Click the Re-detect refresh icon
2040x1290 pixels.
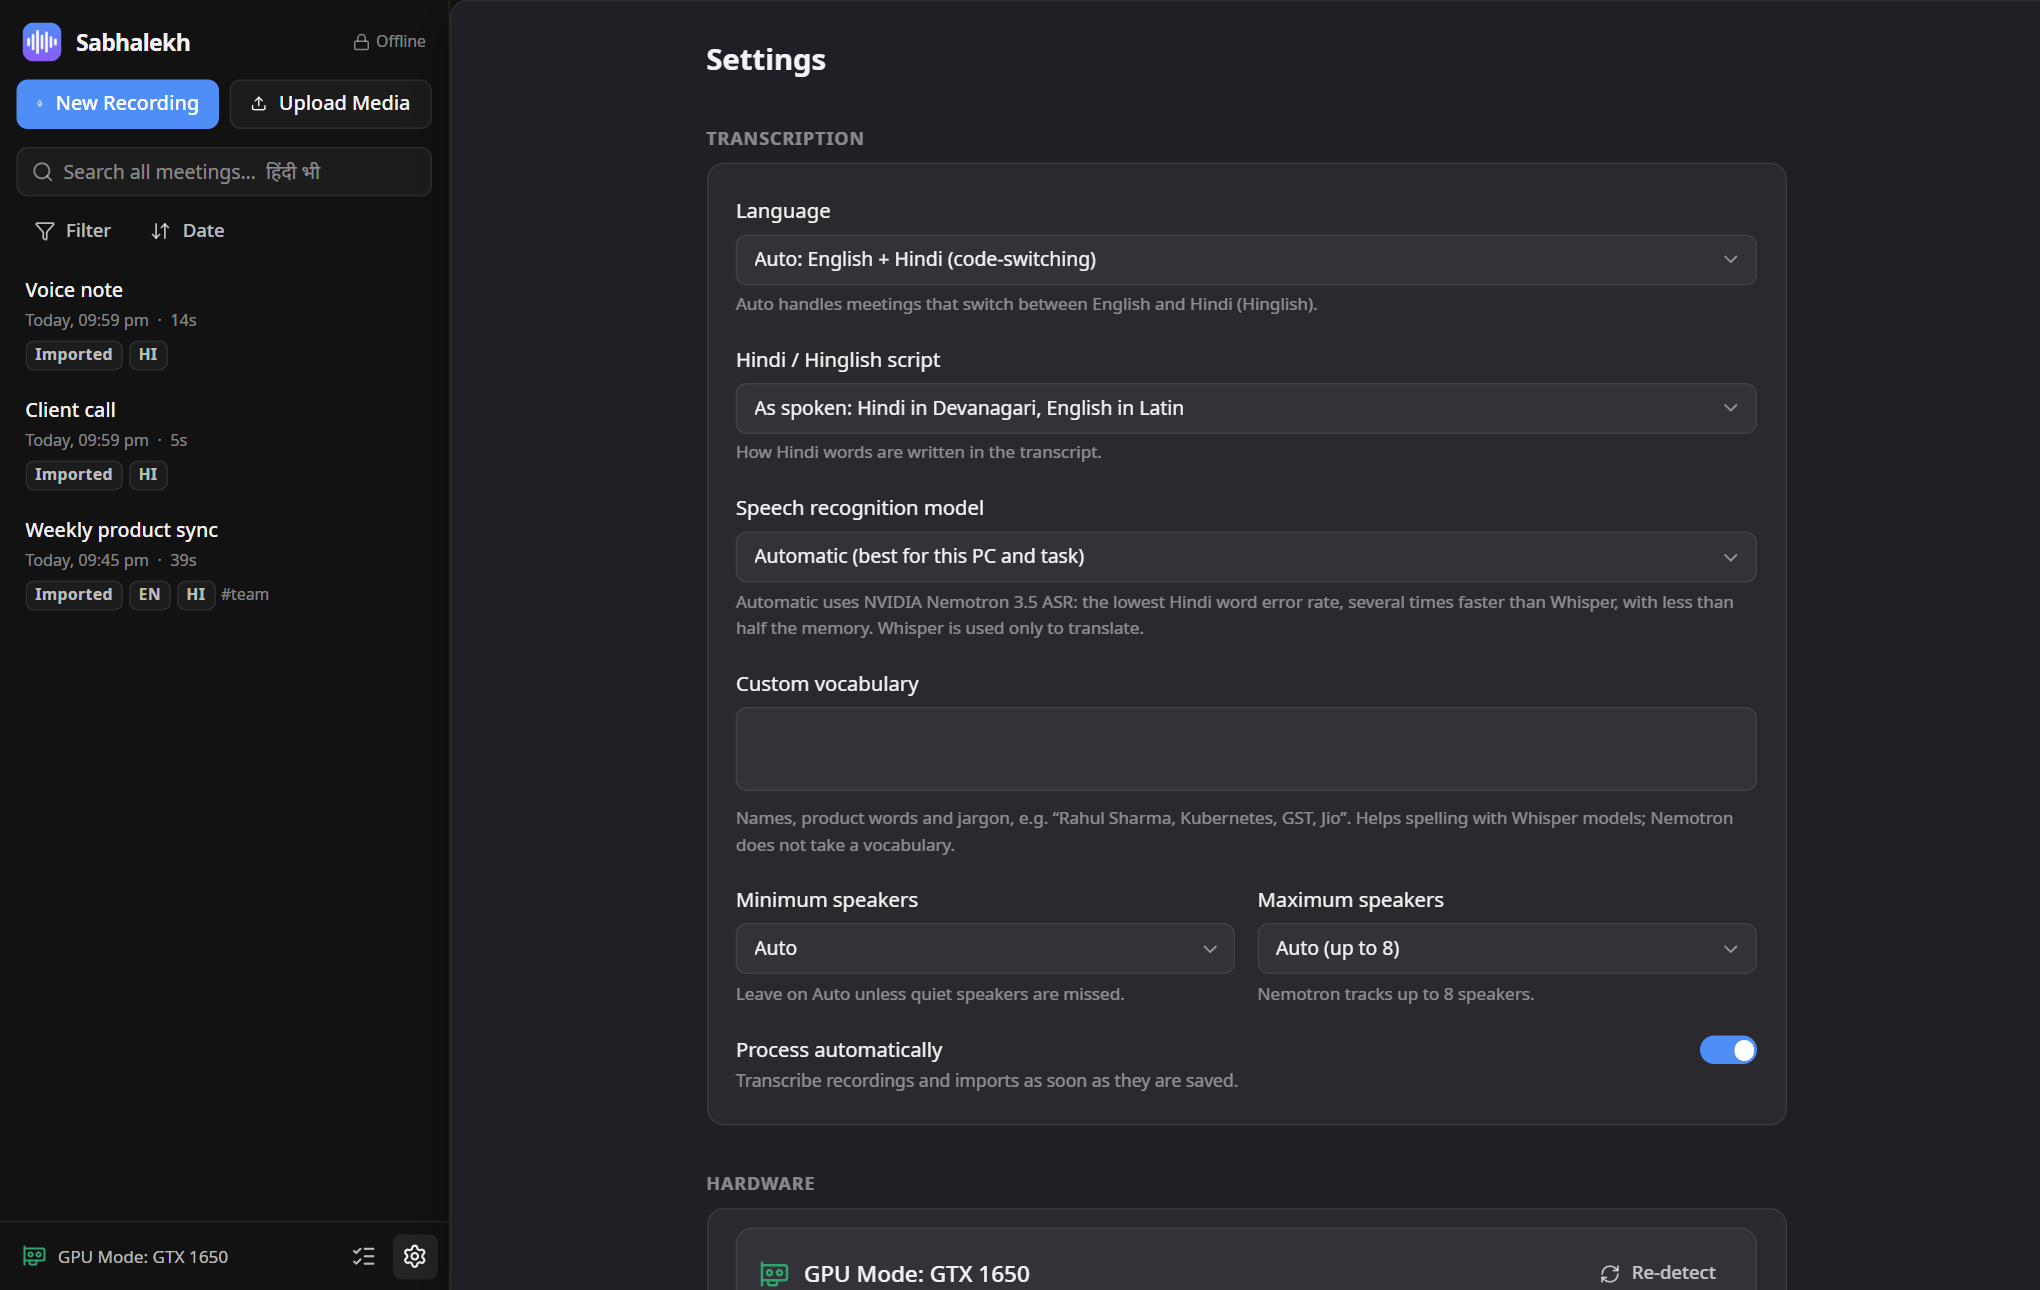click(x=1610, y=1273)
